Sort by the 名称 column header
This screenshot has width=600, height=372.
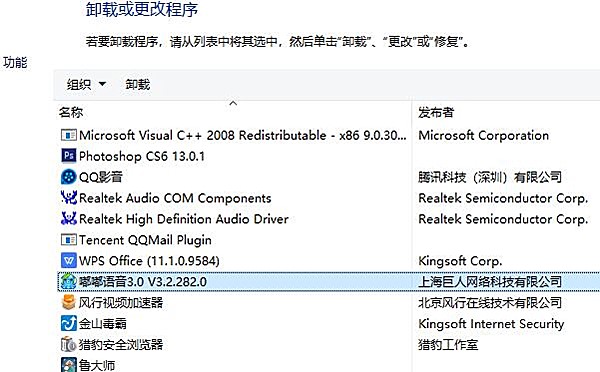[71, 113]
